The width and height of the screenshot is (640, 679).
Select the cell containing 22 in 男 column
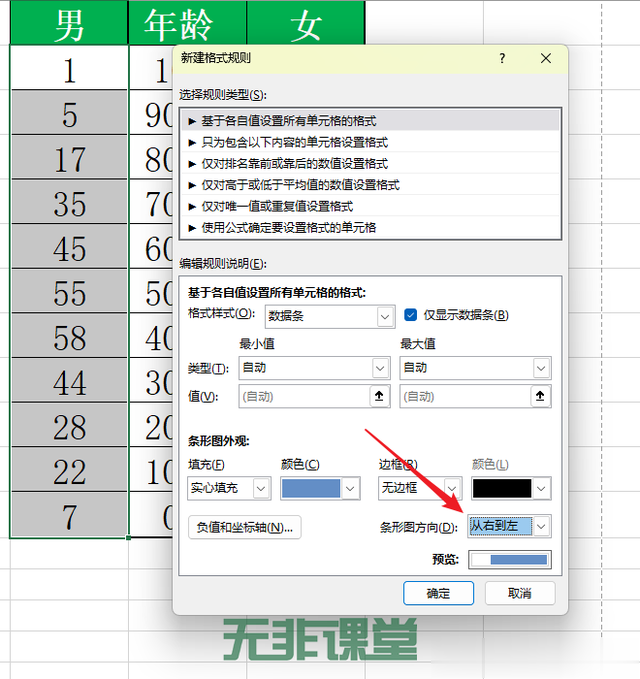point(69,469)
